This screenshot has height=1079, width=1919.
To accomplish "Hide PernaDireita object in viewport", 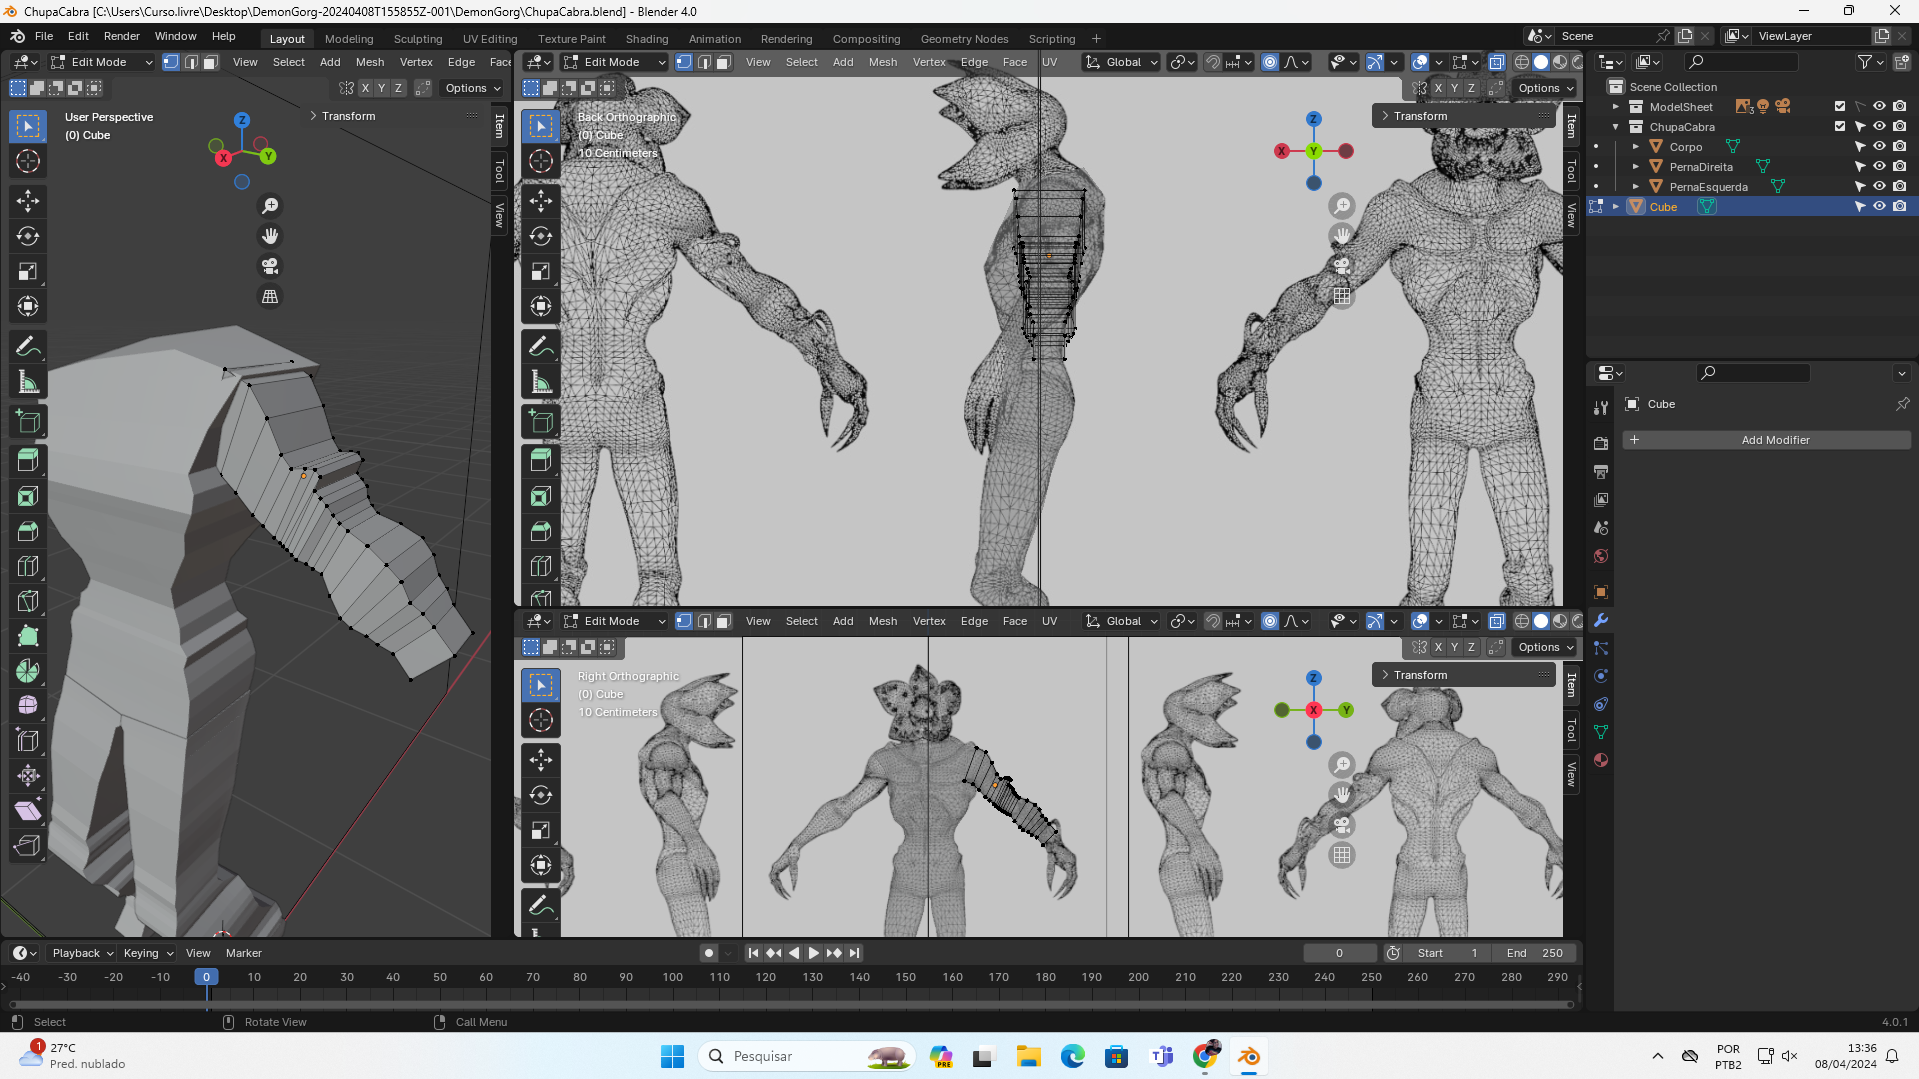I will (x=1879, y=166).
